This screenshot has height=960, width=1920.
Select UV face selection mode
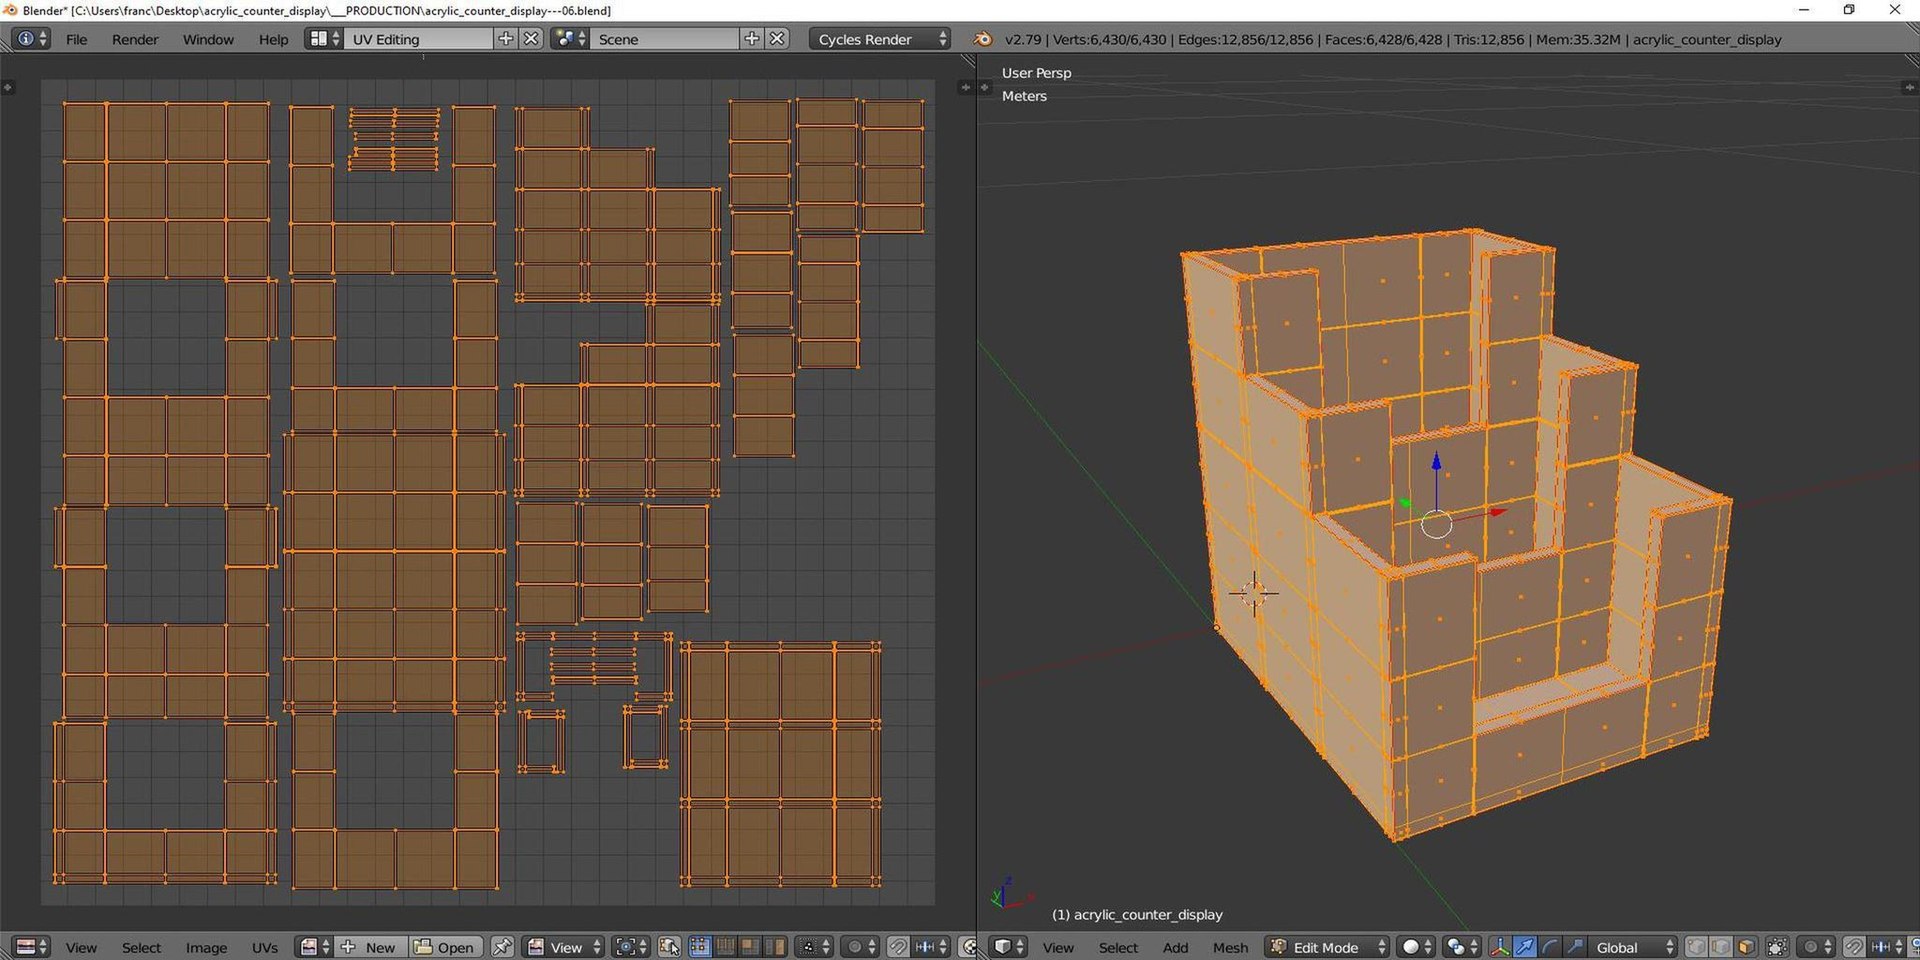tap(749, 947)
